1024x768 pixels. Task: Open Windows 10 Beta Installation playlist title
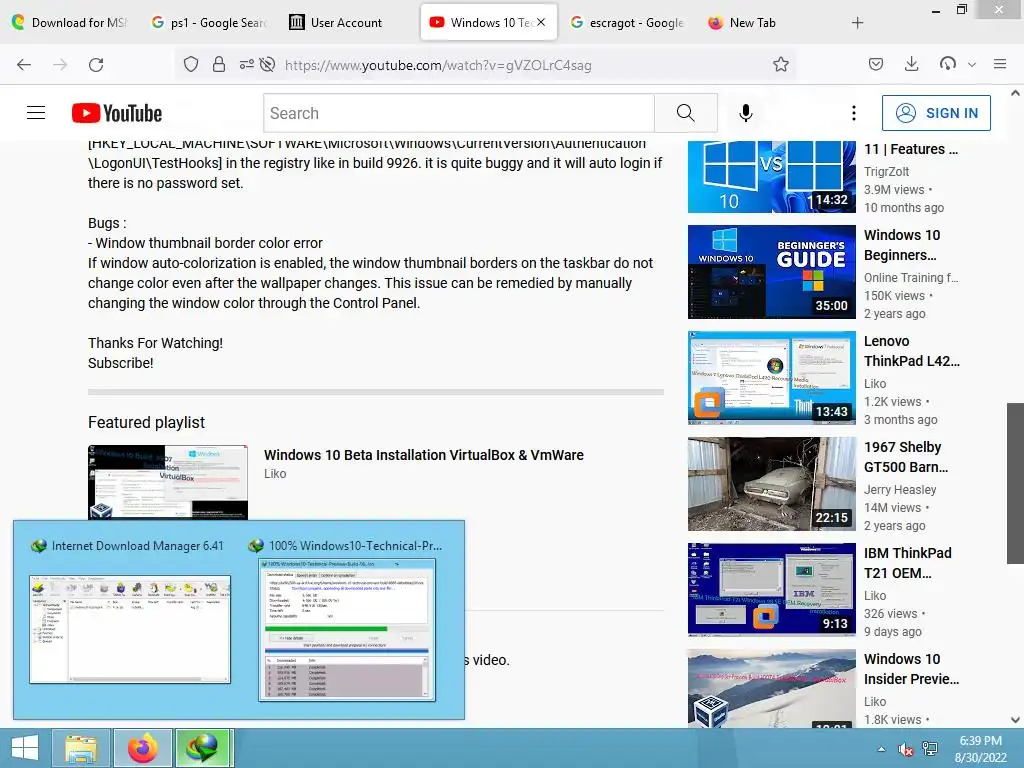423,455
